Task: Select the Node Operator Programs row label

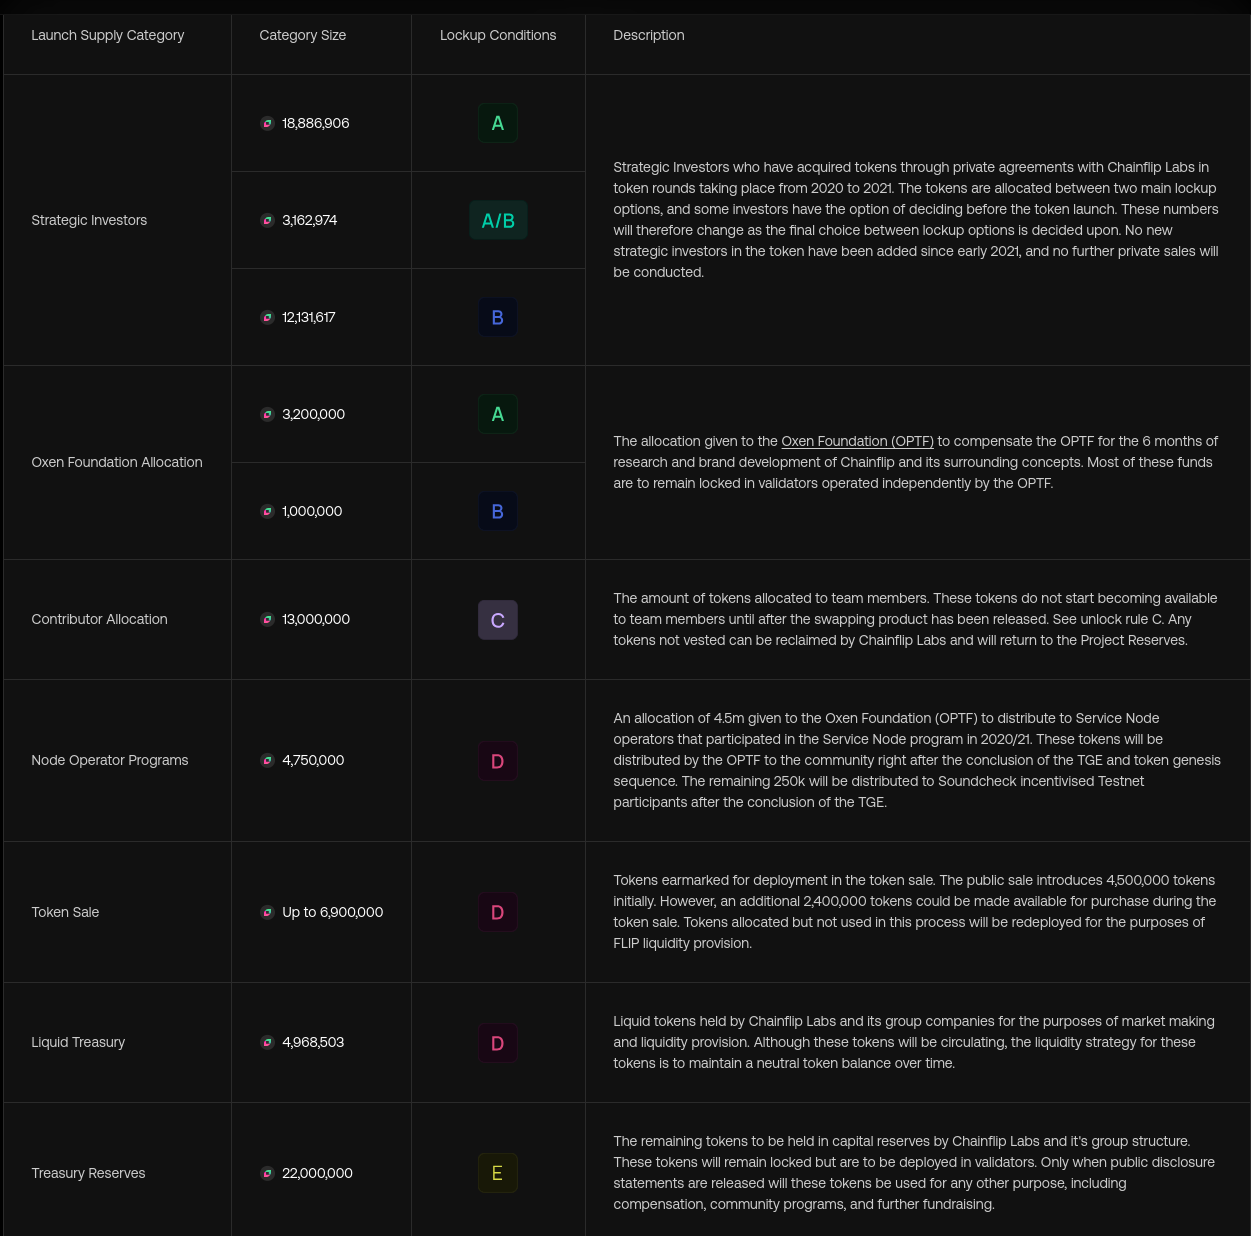Action: [110, 760]
